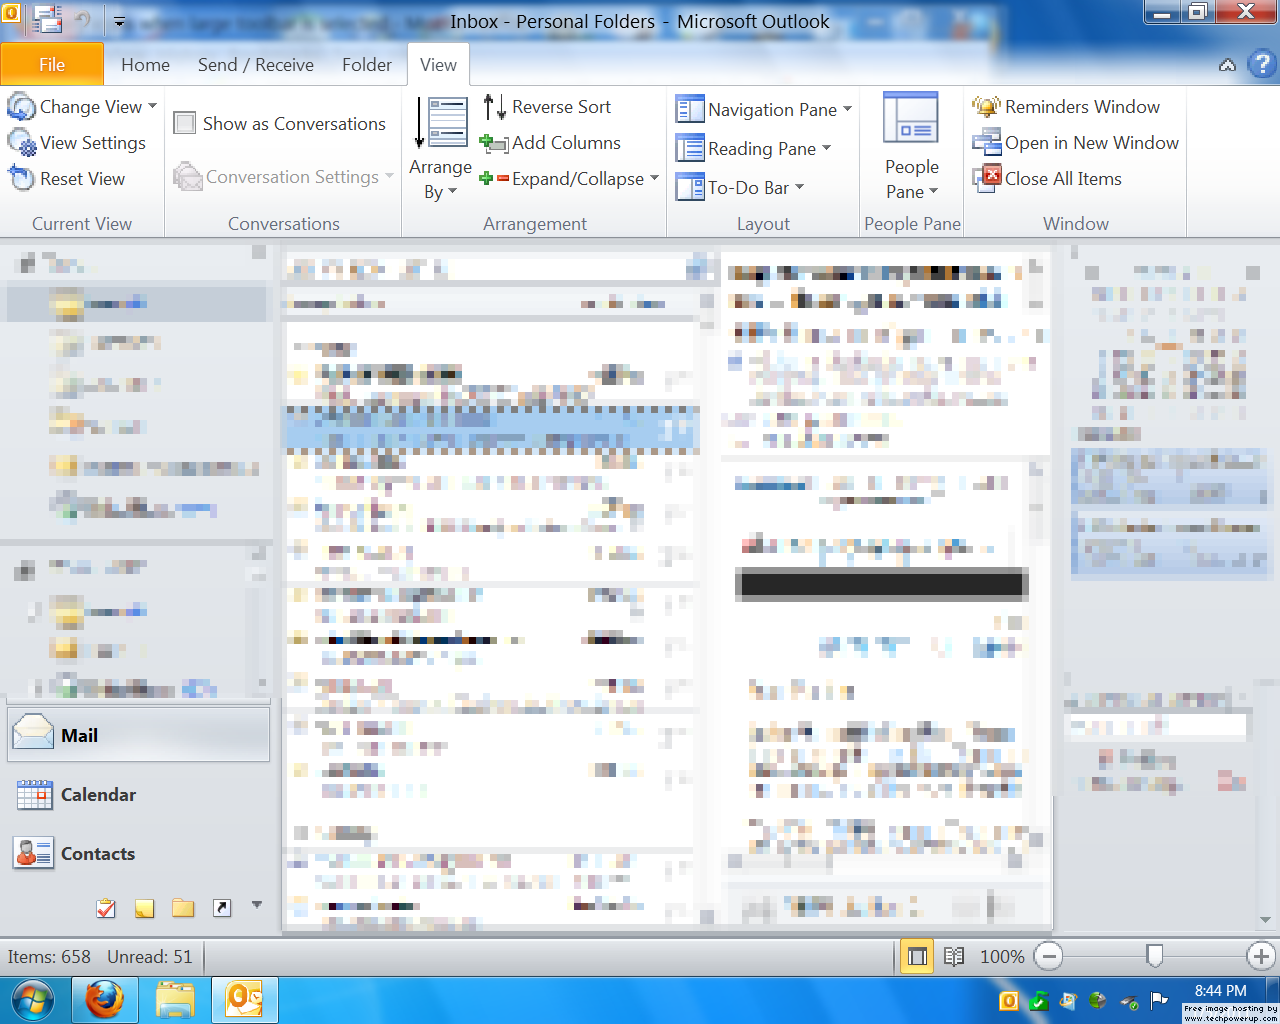
Task: Open Configure buttons arrow in navigation pane
Action: (257, 905)
